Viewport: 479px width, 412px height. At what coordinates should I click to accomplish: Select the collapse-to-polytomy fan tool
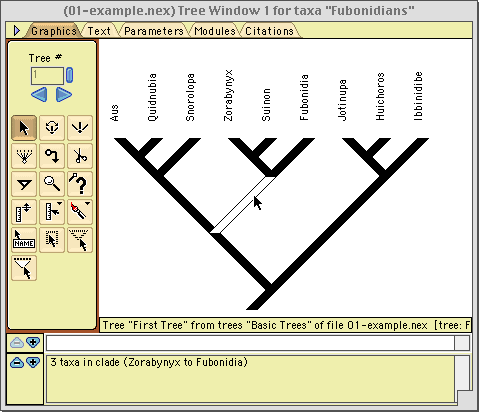click(24, 156)
